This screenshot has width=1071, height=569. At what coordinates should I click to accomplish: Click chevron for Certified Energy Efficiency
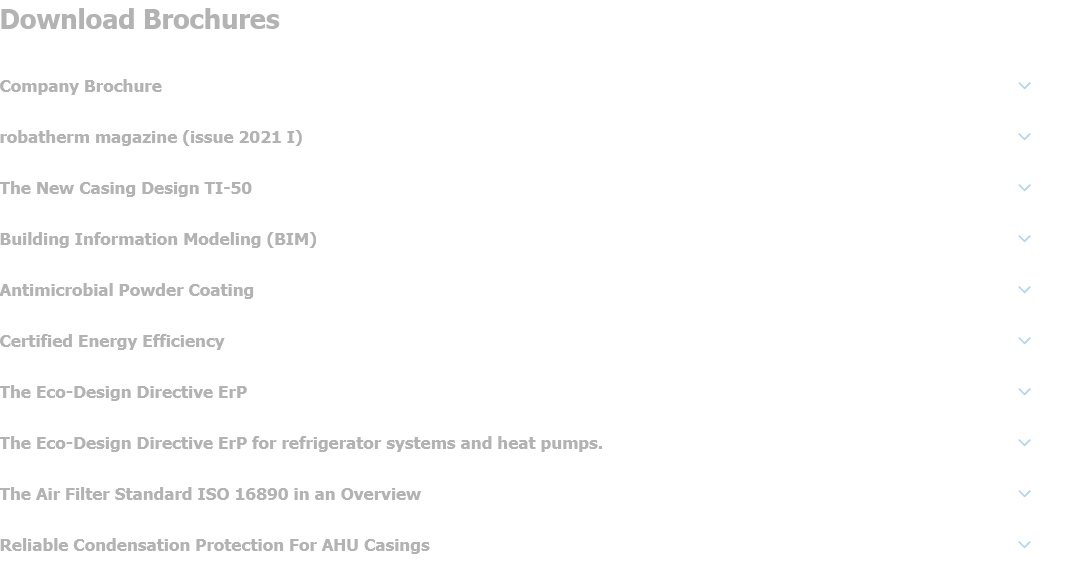pyautogui.click(x=1024, y=341)
